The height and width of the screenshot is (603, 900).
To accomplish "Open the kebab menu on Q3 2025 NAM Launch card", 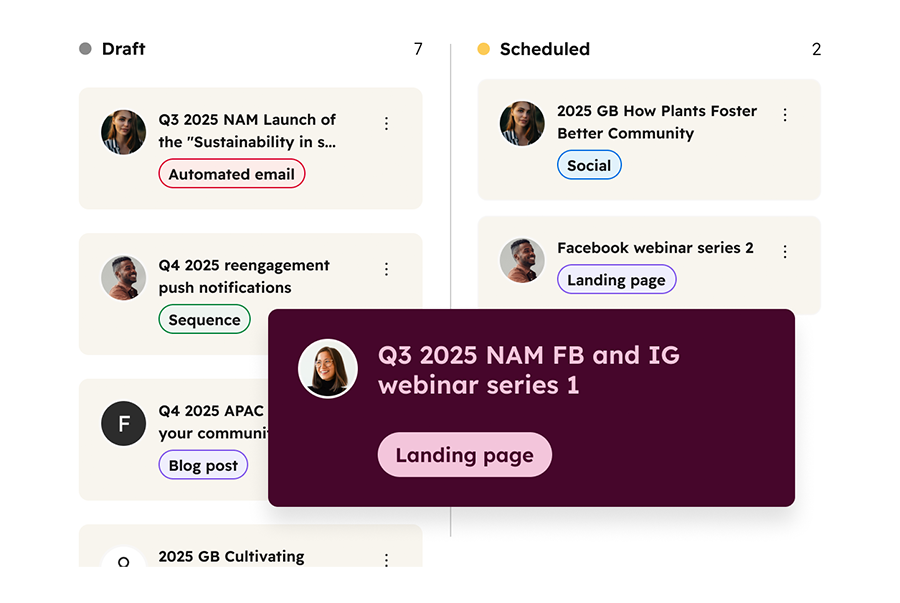I will 387,123.
